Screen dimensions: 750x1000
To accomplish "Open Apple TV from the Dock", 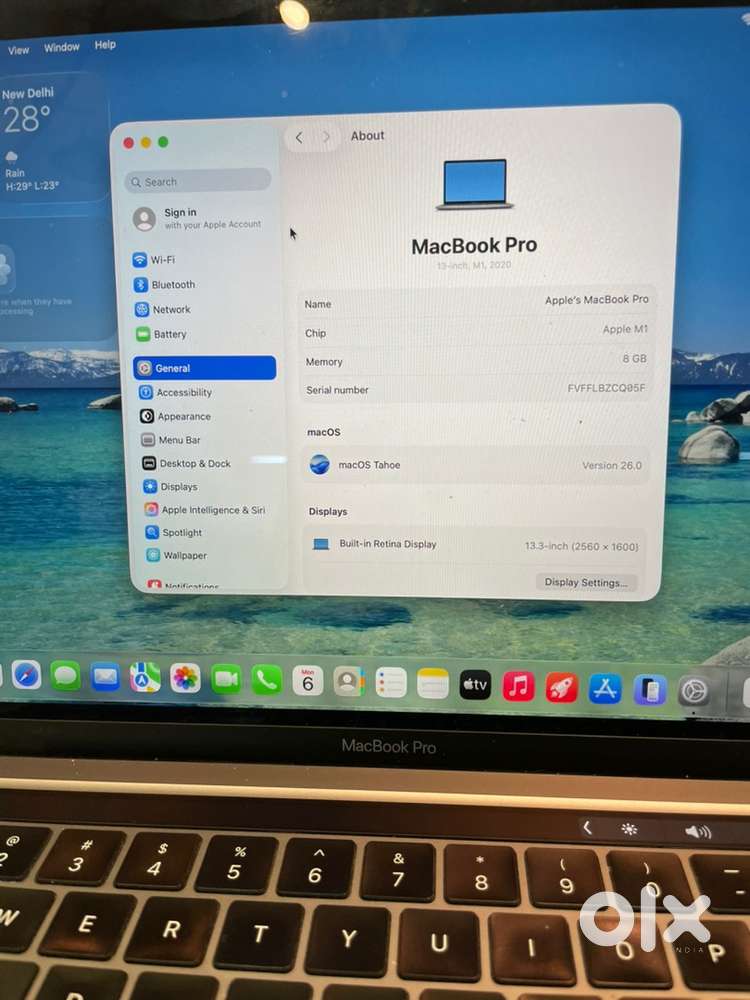I will [x=475, y=685].
